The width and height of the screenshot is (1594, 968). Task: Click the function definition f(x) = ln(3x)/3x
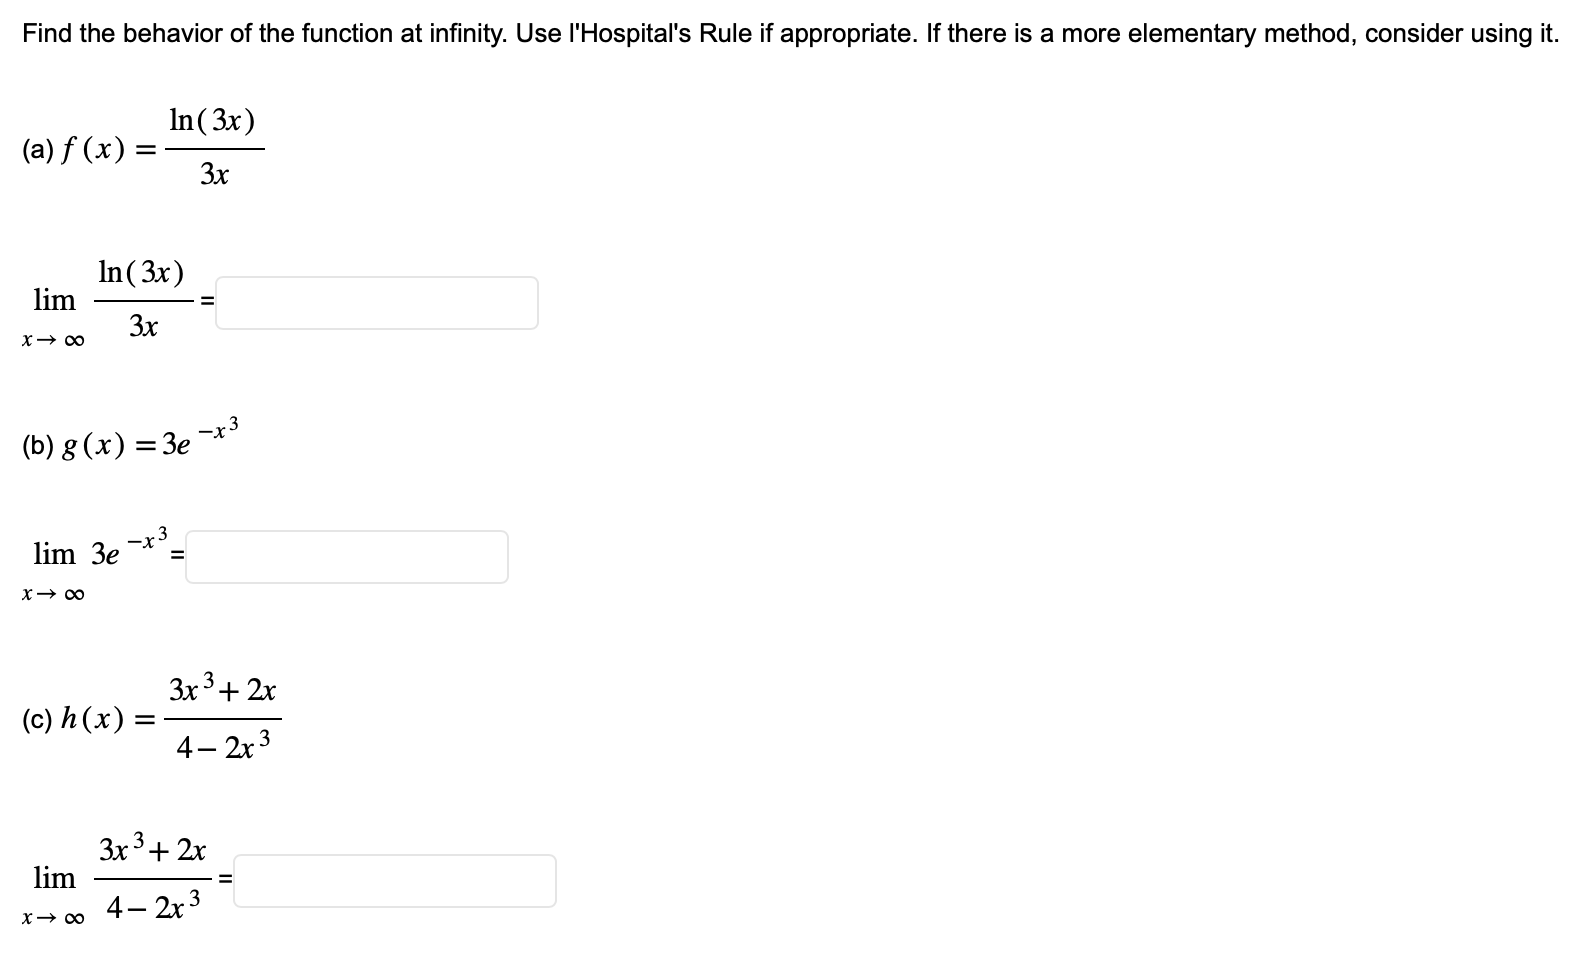[x=140, y=147]
